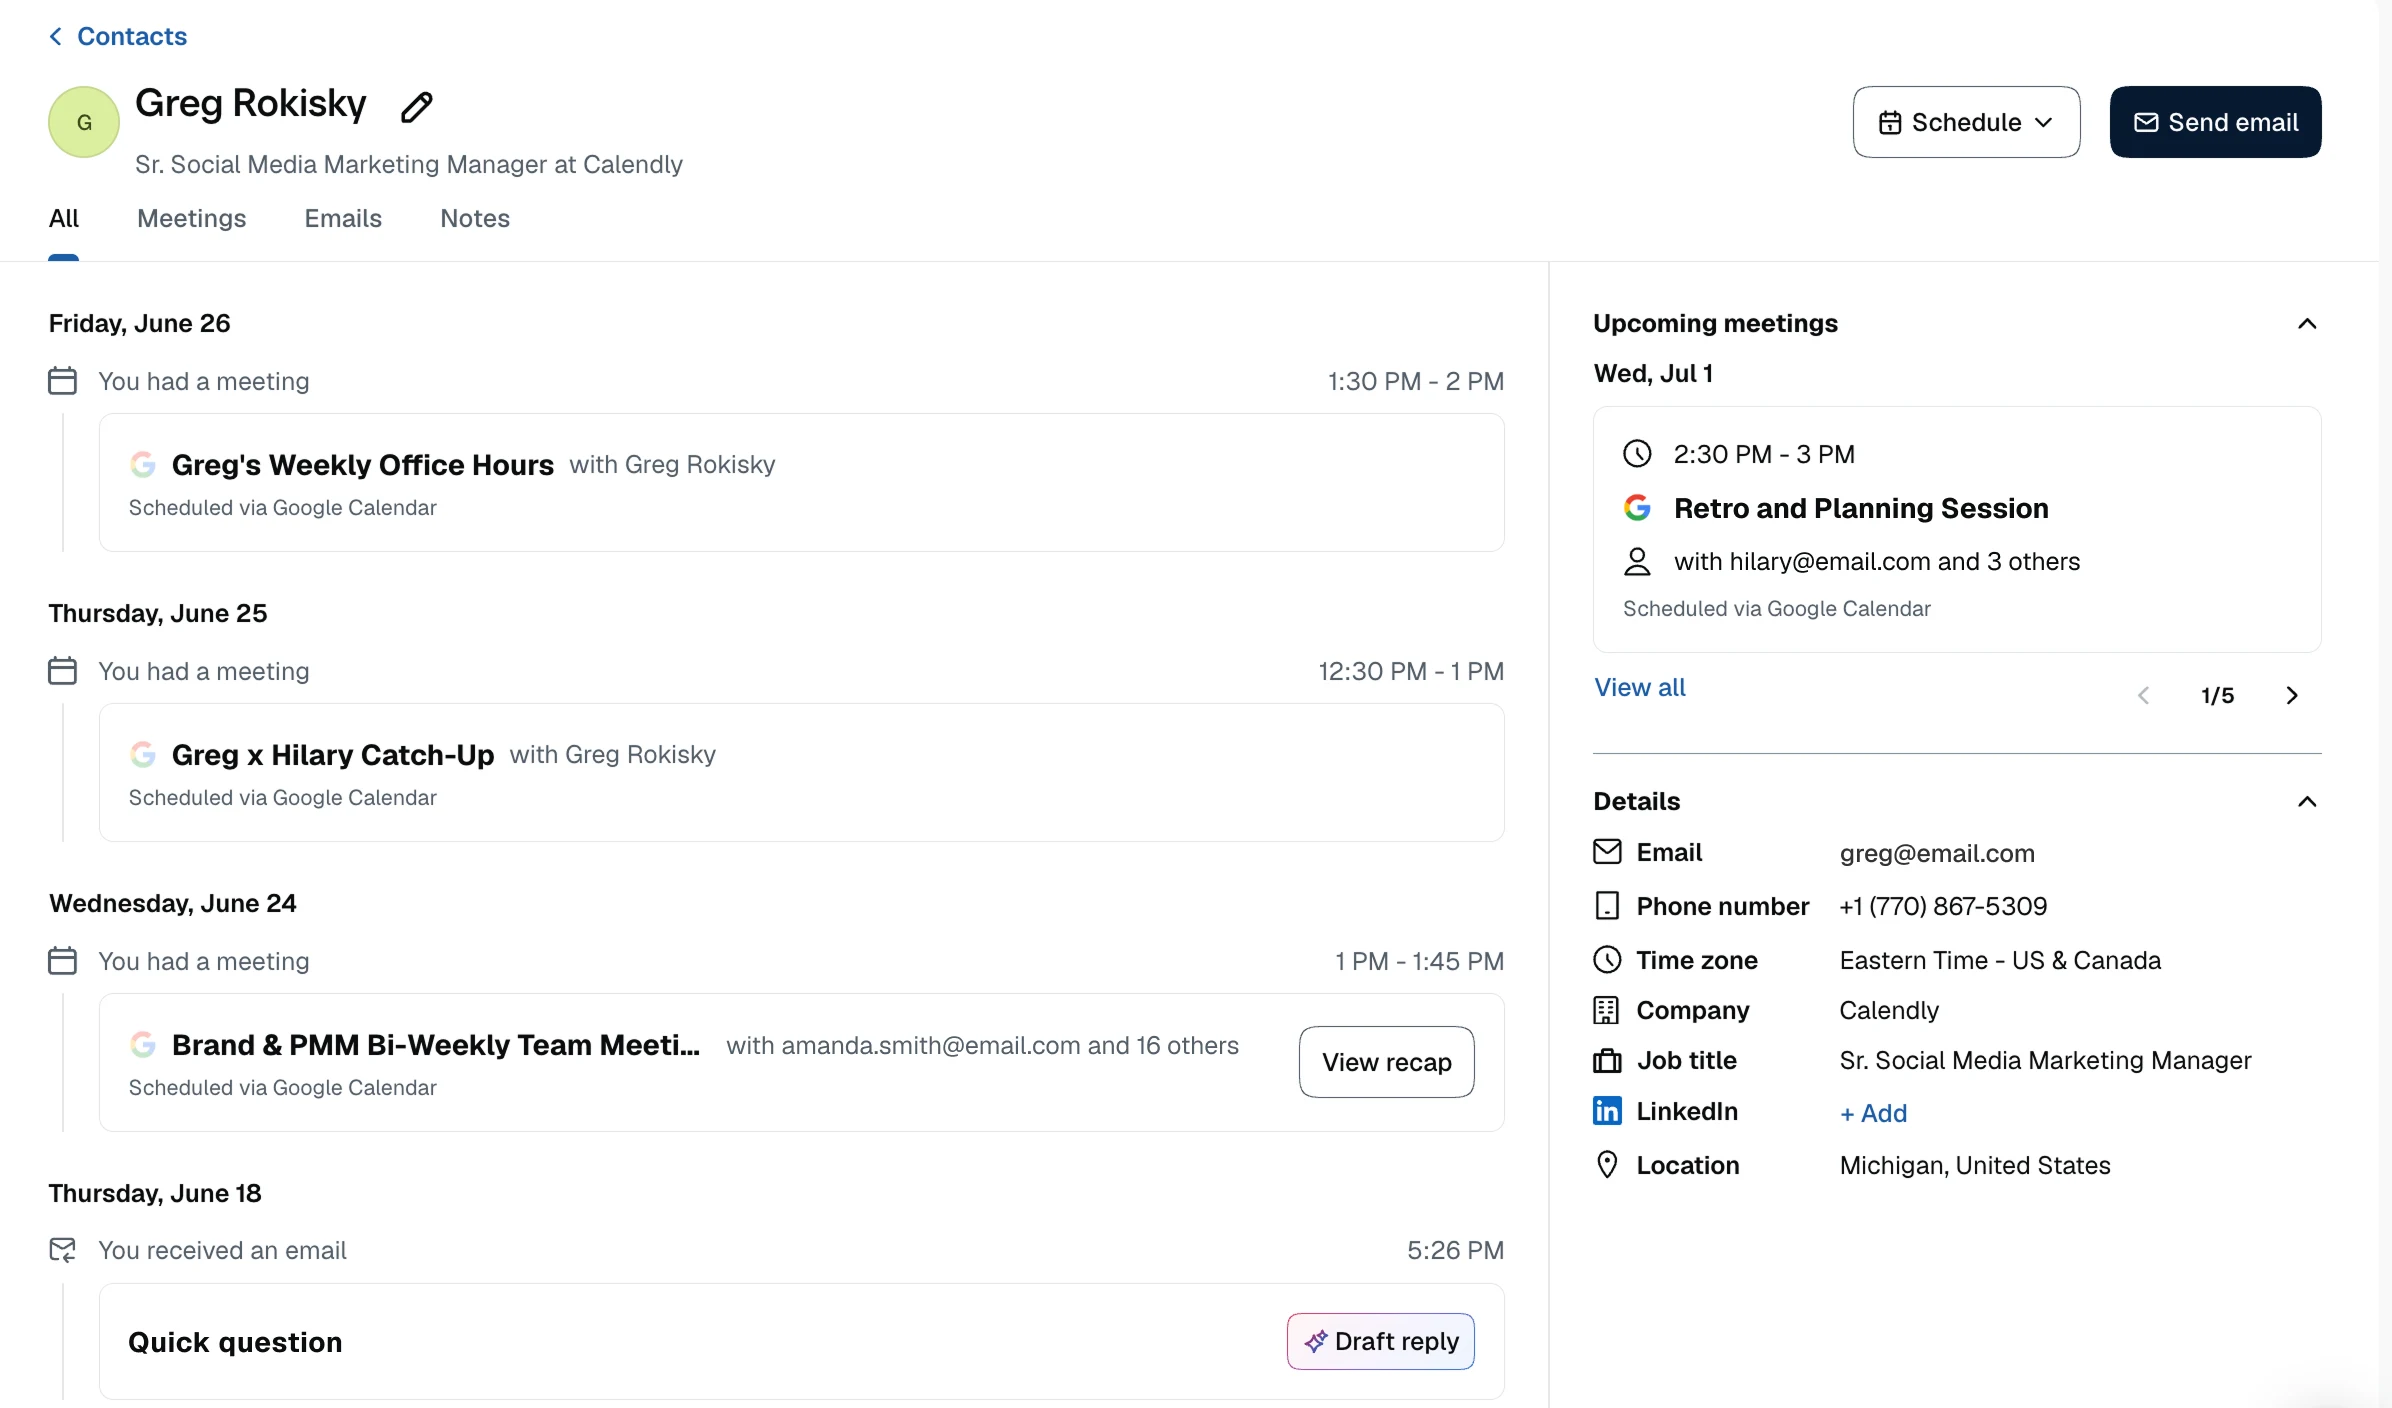
Task: Switch to the Meetings tab
Action: click(191, 218)
